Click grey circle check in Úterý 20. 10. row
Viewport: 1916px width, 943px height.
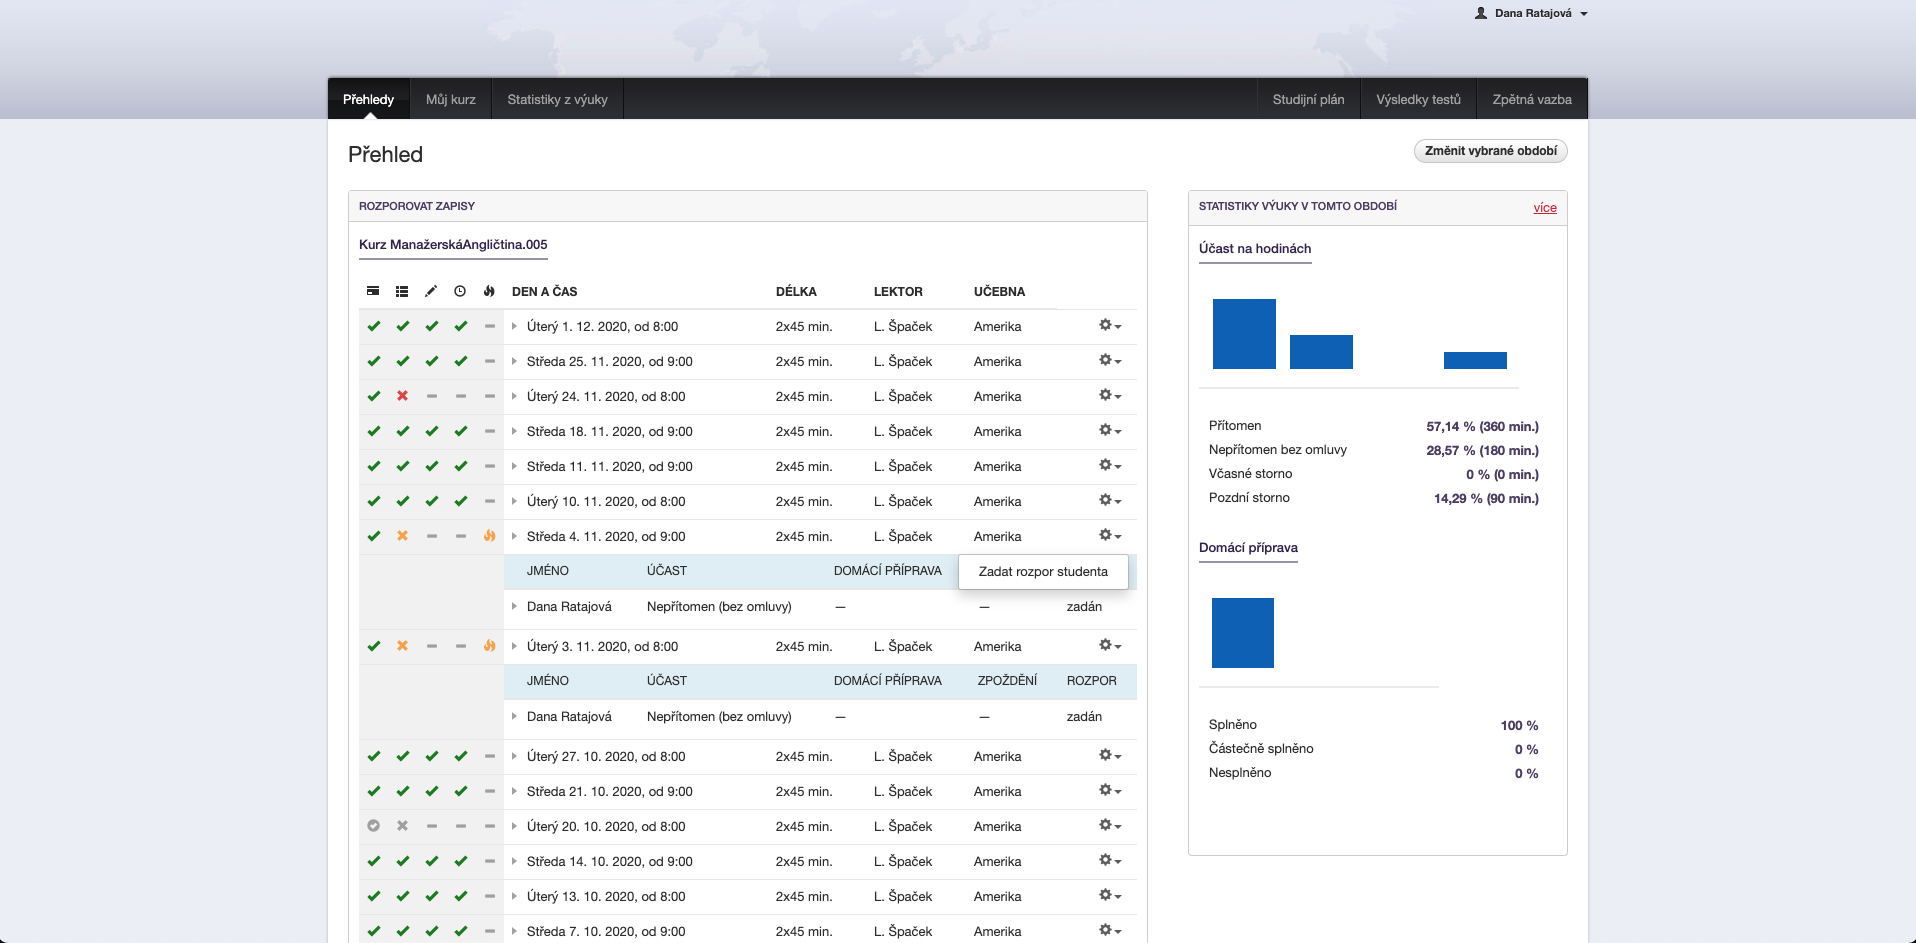(373, 826)
